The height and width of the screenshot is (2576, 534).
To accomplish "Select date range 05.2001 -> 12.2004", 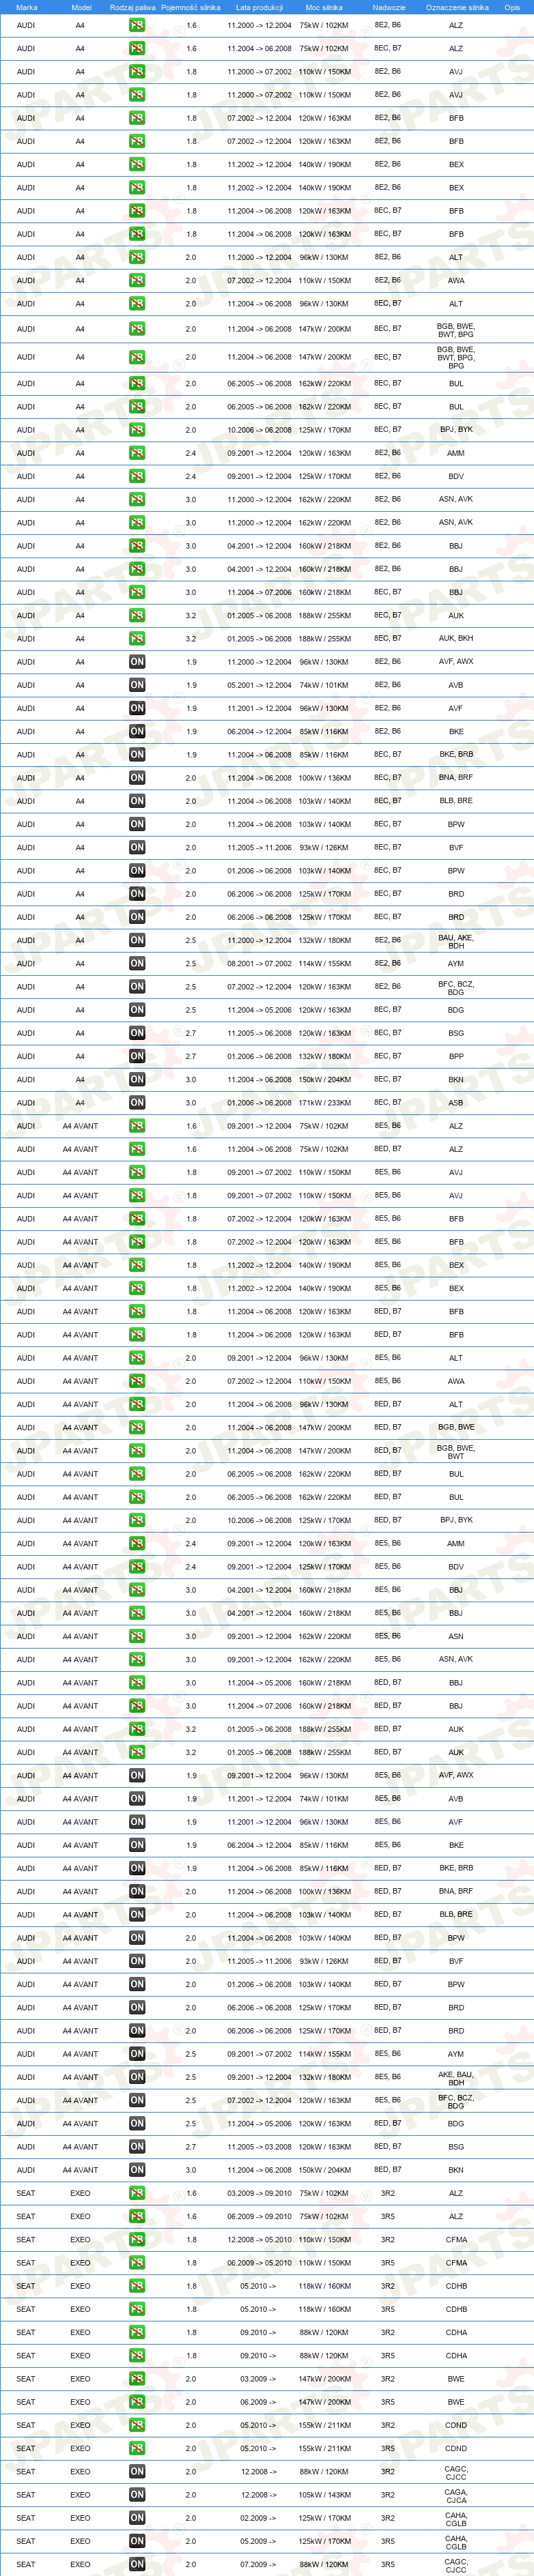I will tap(259, 685).
